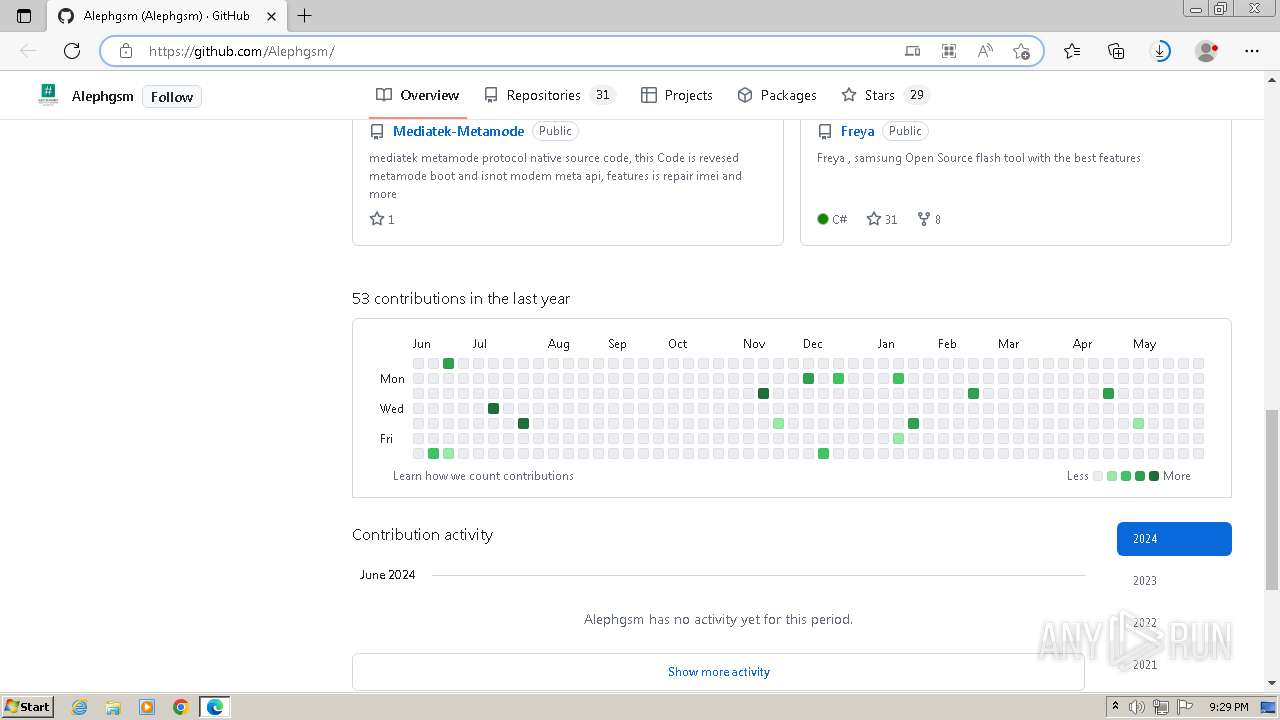This screenshot has width=1280, height=720.
Task: Close the Alephgsm GitHub tab
Action: (271, 16)
